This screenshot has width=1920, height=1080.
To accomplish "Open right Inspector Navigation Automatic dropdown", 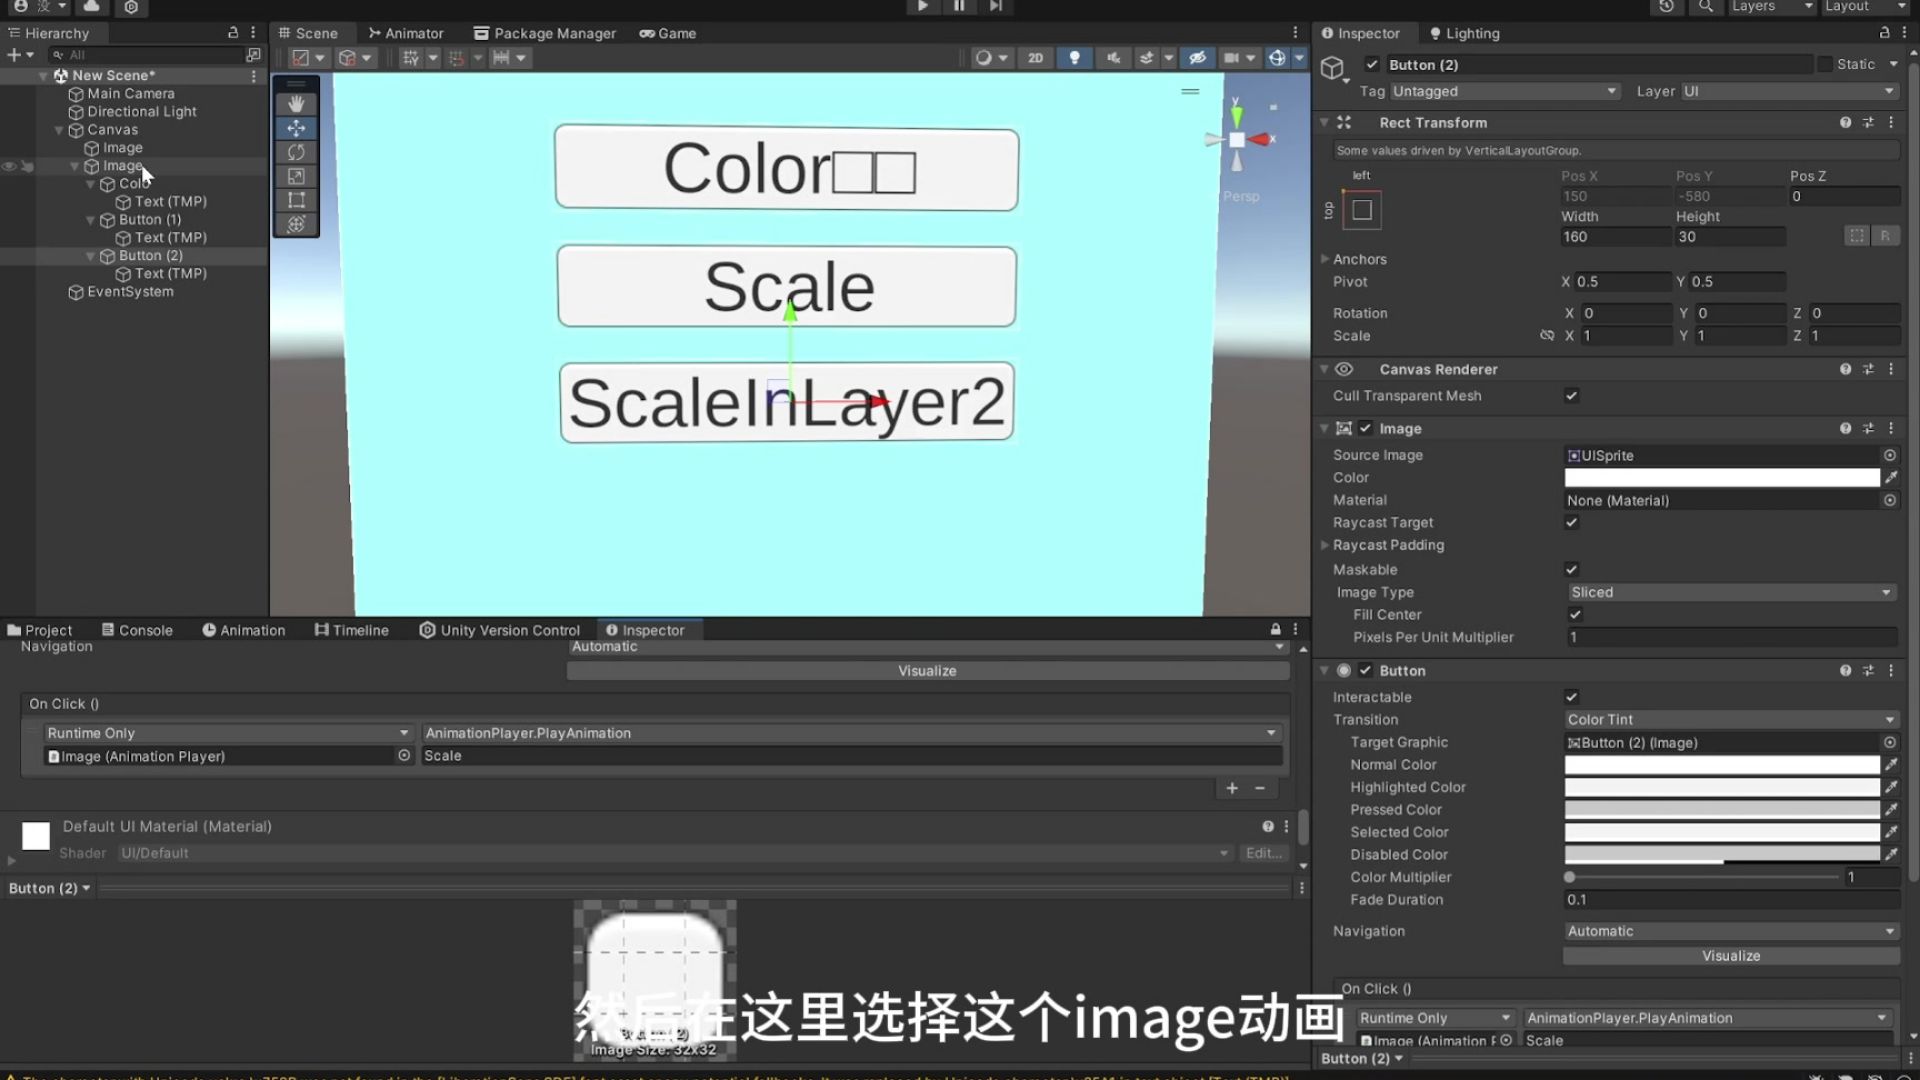I will 1731,931.
